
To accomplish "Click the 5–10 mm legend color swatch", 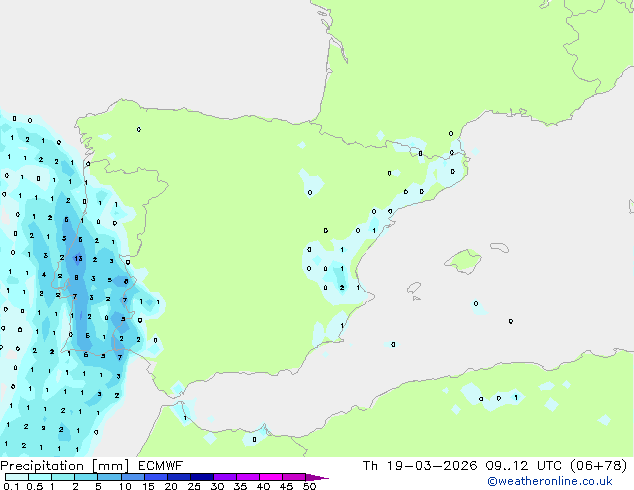I will click(x=109, y=477).
